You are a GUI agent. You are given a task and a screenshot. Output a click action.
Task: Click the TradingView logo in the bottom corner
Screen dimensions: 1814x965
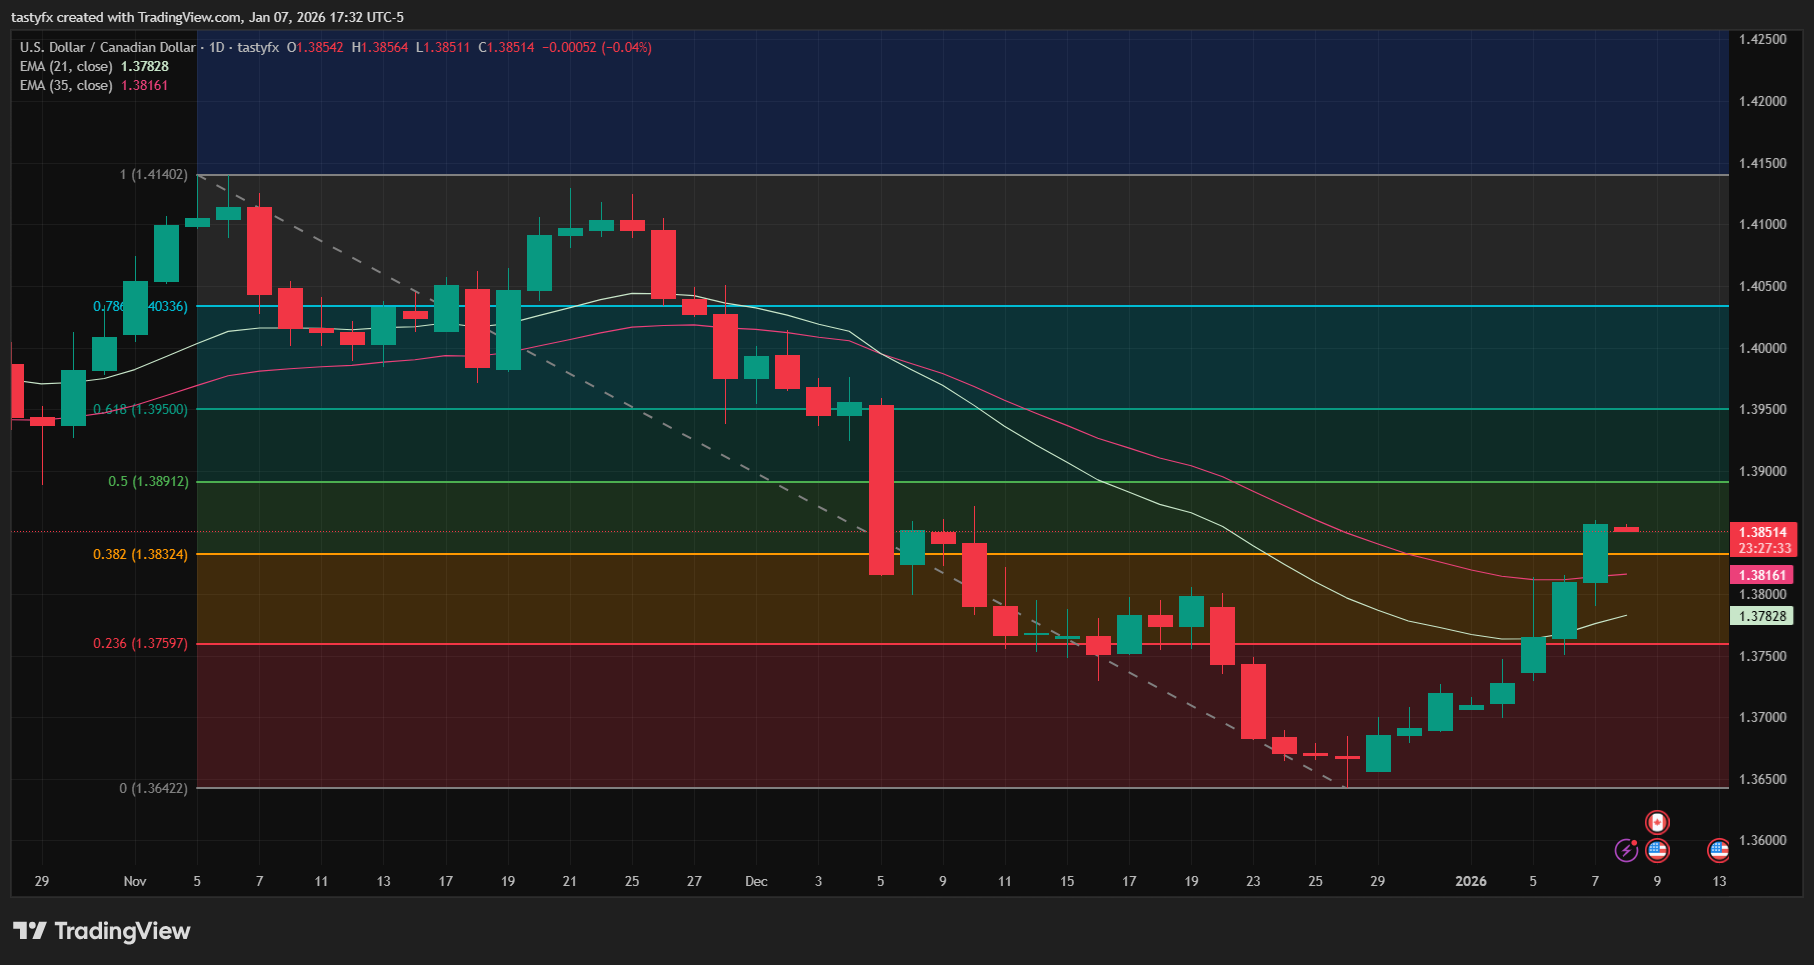pos(100,931)
